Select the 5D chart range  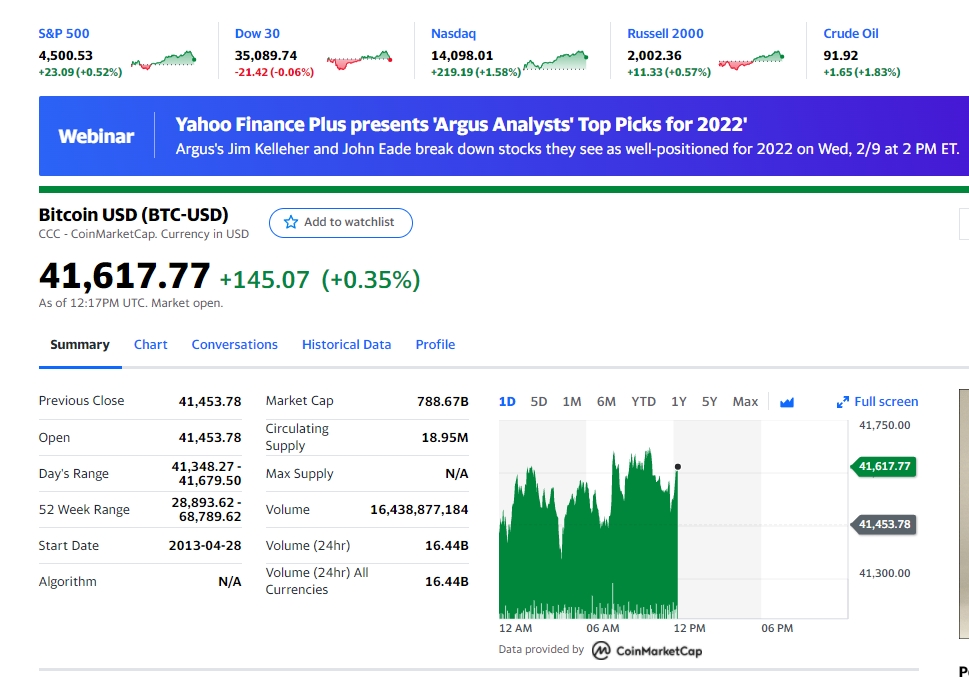(x=539, y=402)
